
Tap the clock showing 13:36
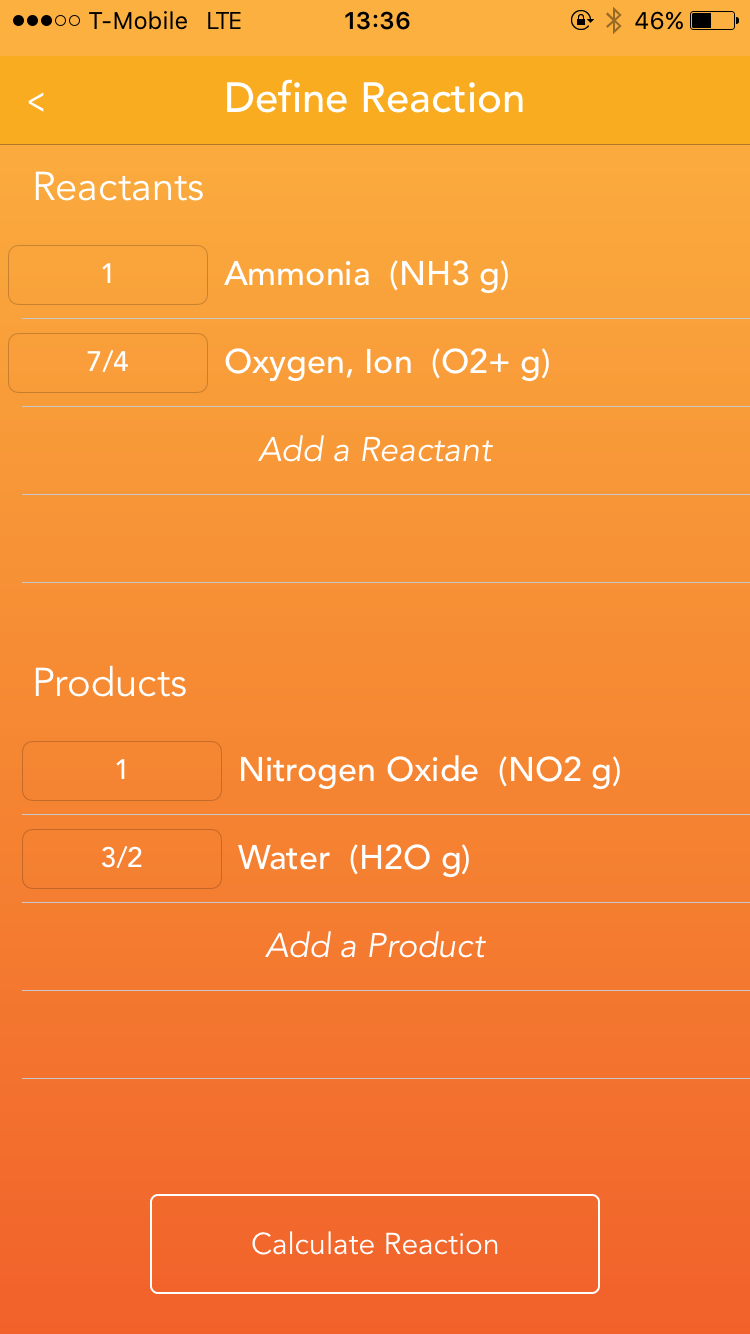click(377, 21)
